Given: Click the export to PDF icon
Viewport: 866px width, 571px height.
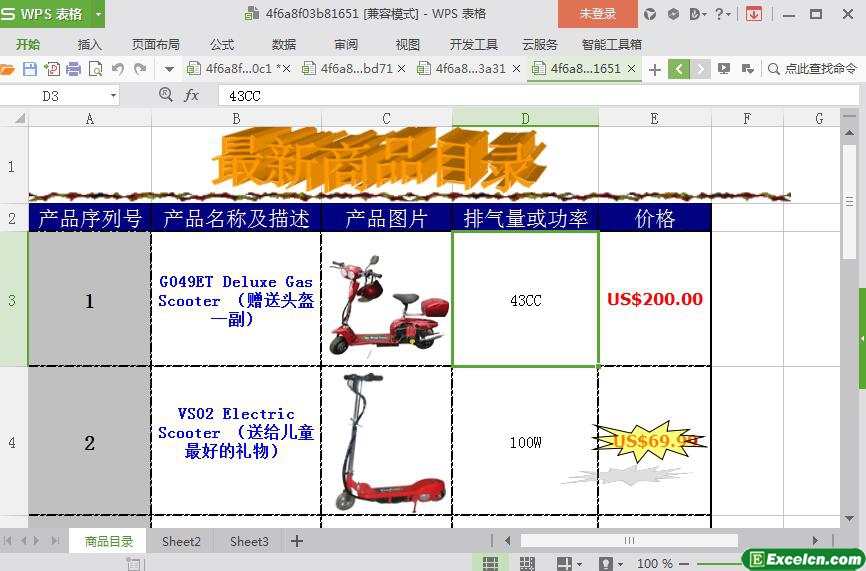Looking at the screenshot, I should coord(52,69).
